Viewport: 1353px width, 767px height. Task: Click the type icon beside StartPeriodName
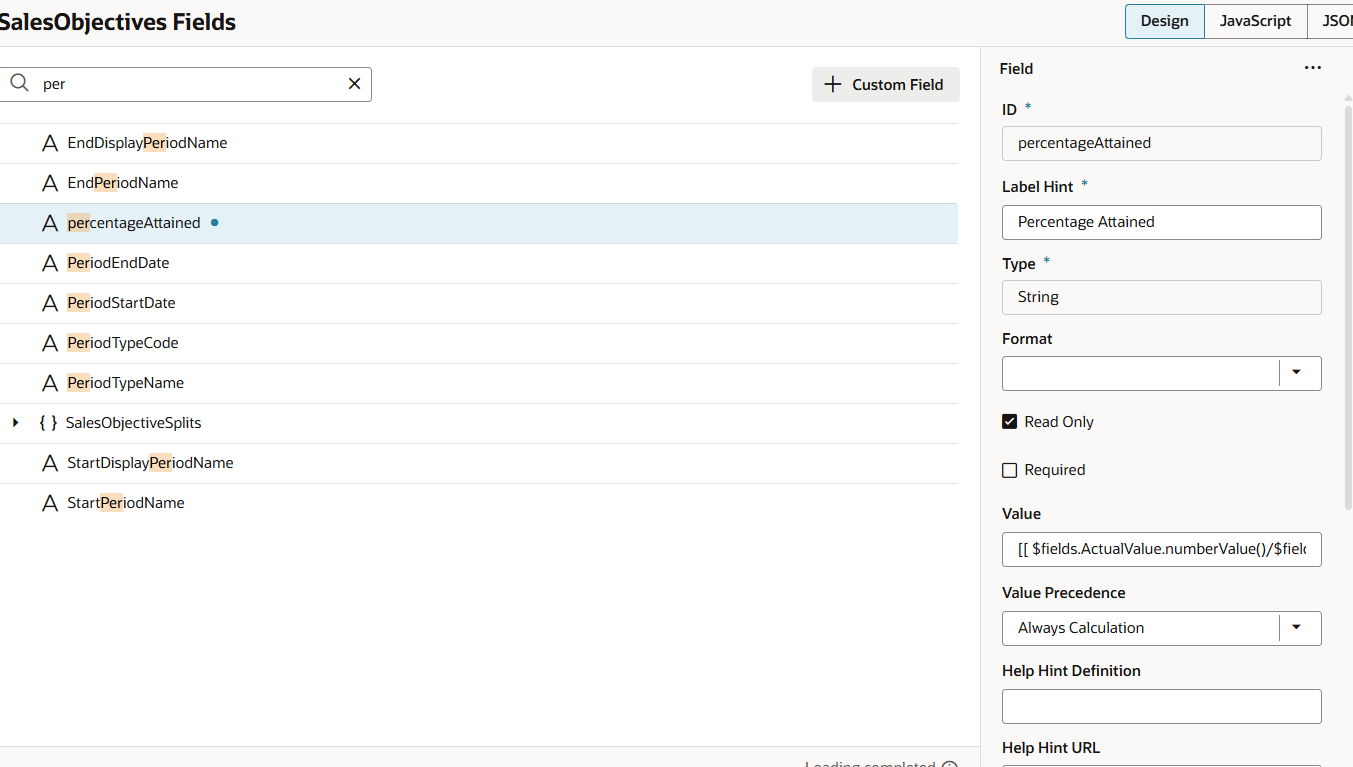(x=50, y=503)
